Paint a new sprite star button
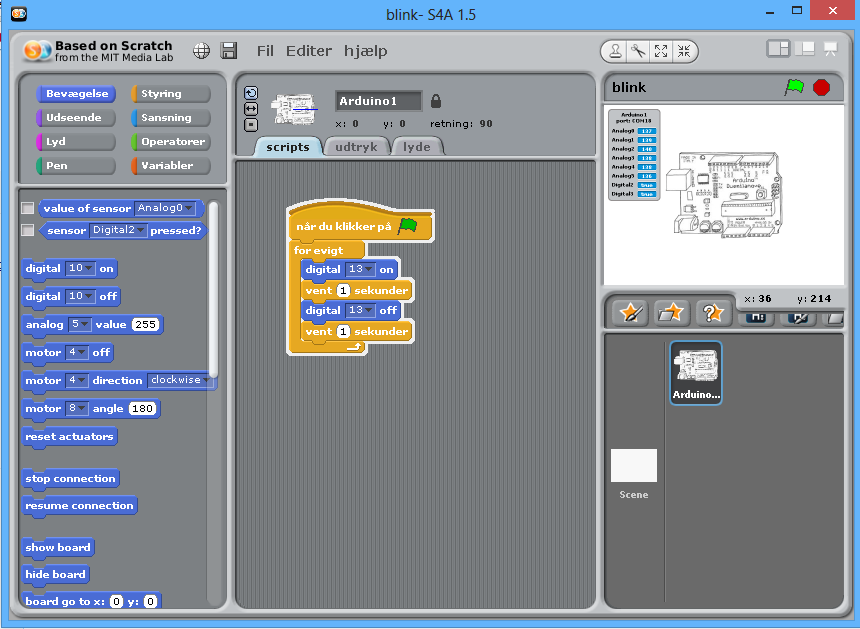Viewport: 860px width, 629px height. click(631, 314)
